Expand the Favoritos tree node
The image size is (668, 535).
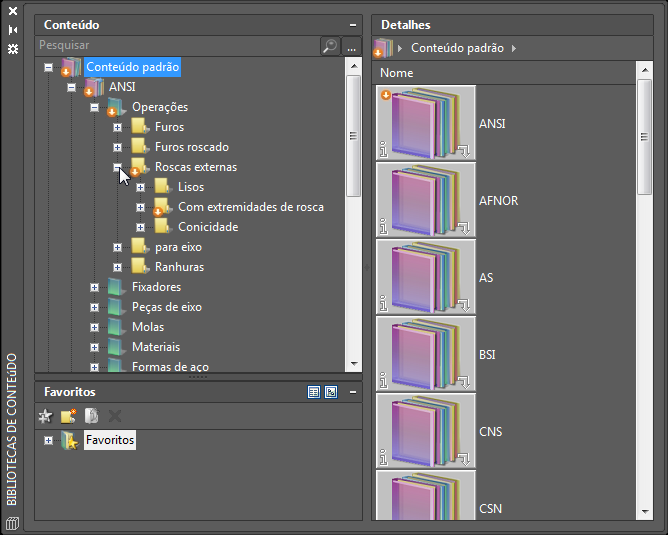pos(49,440)
